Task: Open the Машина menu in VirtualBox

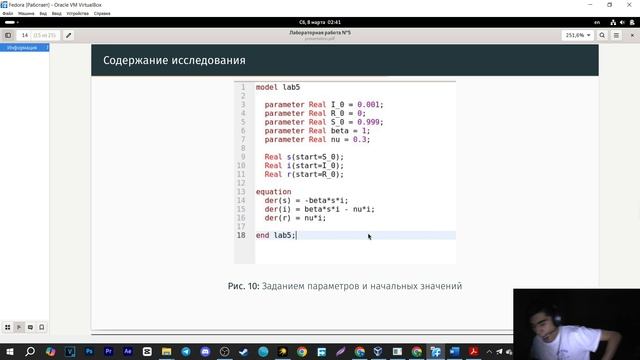Action: coord(26,13)
